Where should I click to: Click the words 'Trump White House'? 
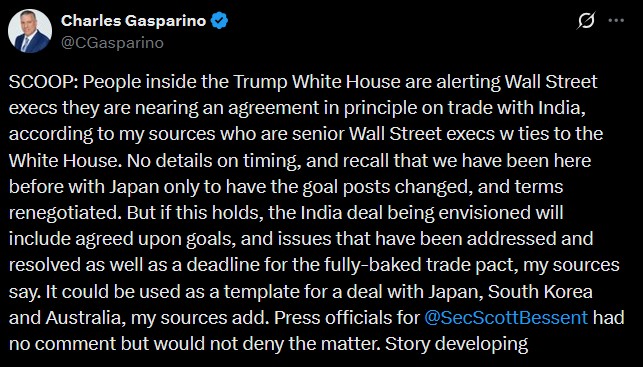tap(317, 82)
